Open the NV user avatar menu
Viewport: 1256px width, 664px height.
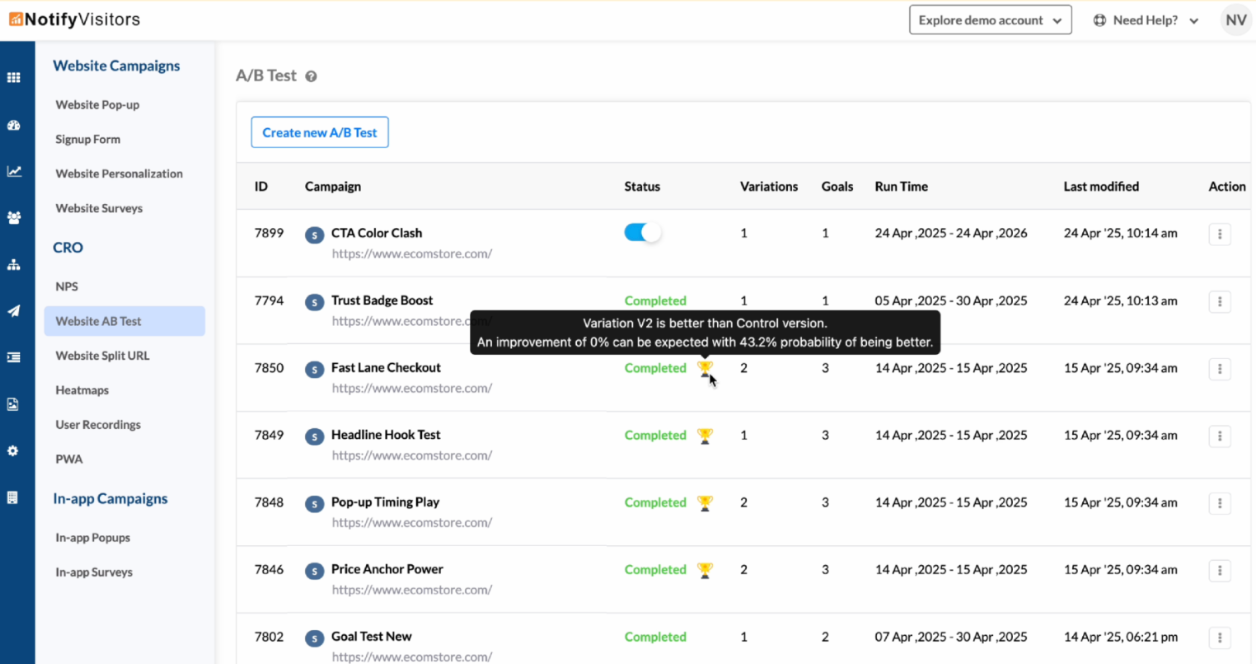[1235, 20]
